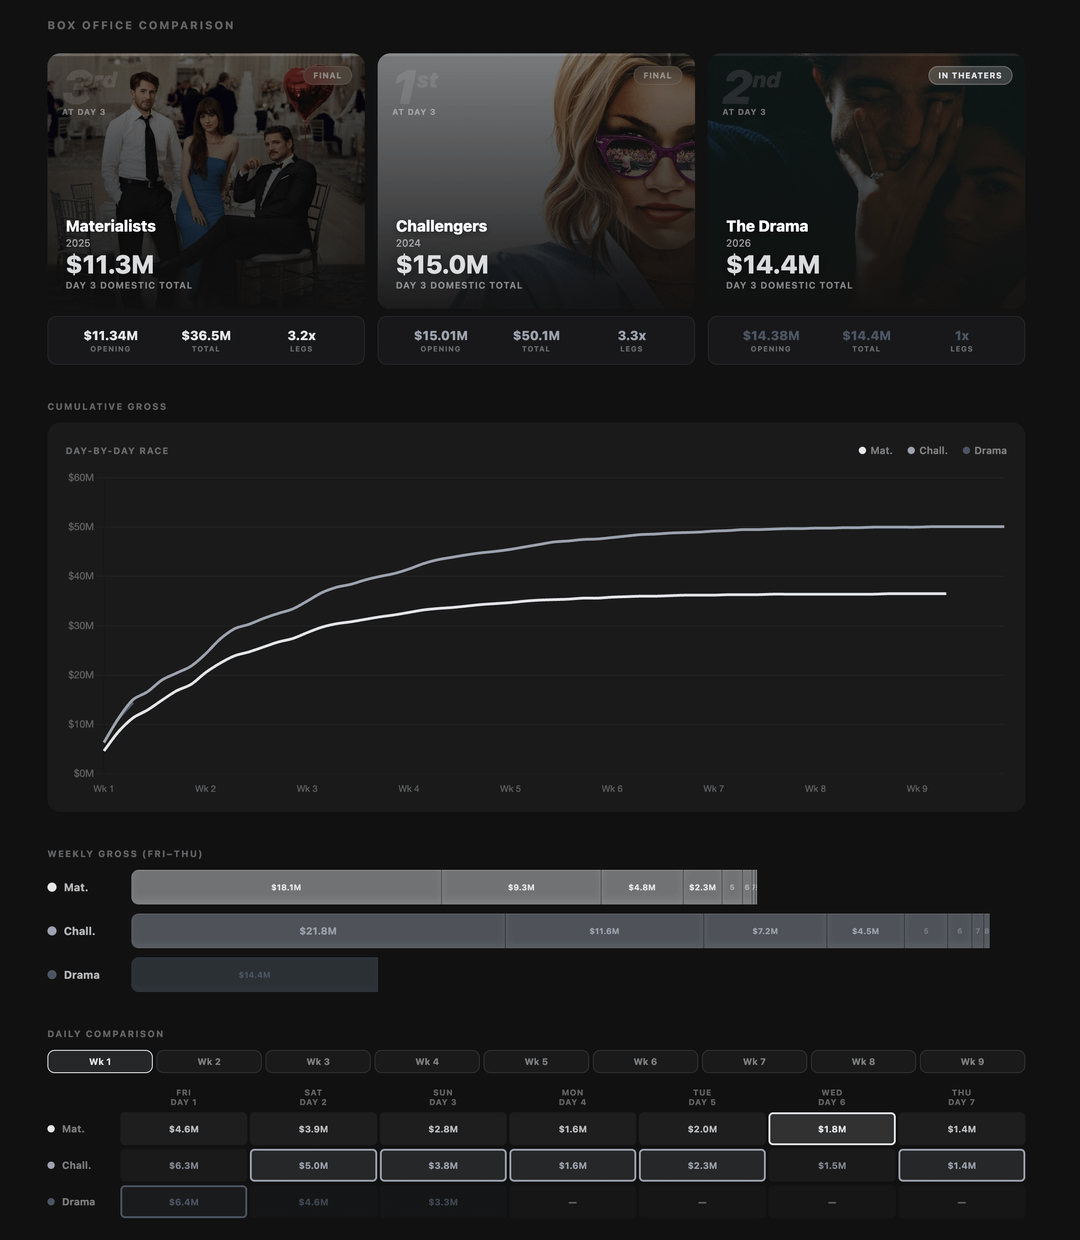Click the FINAL badge on Challengers card
Viewport: 1080px width, 1240px height.
click(657, 76)
